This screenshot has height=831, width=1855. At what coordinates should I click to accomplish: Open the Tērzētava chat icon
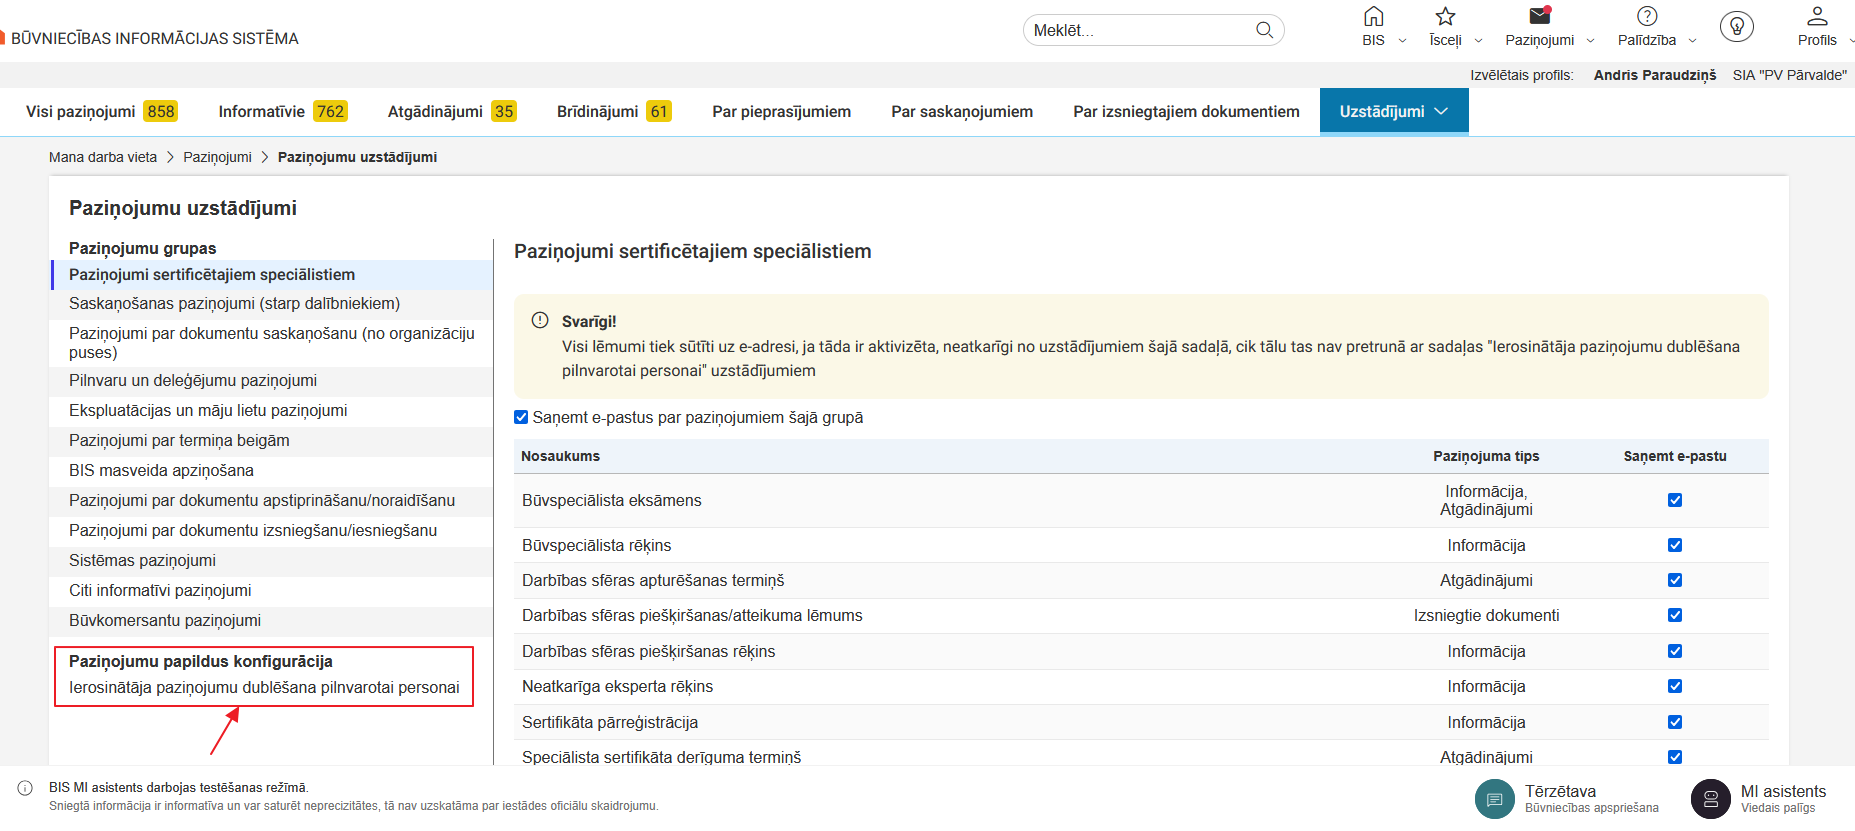pos(1494,799)
